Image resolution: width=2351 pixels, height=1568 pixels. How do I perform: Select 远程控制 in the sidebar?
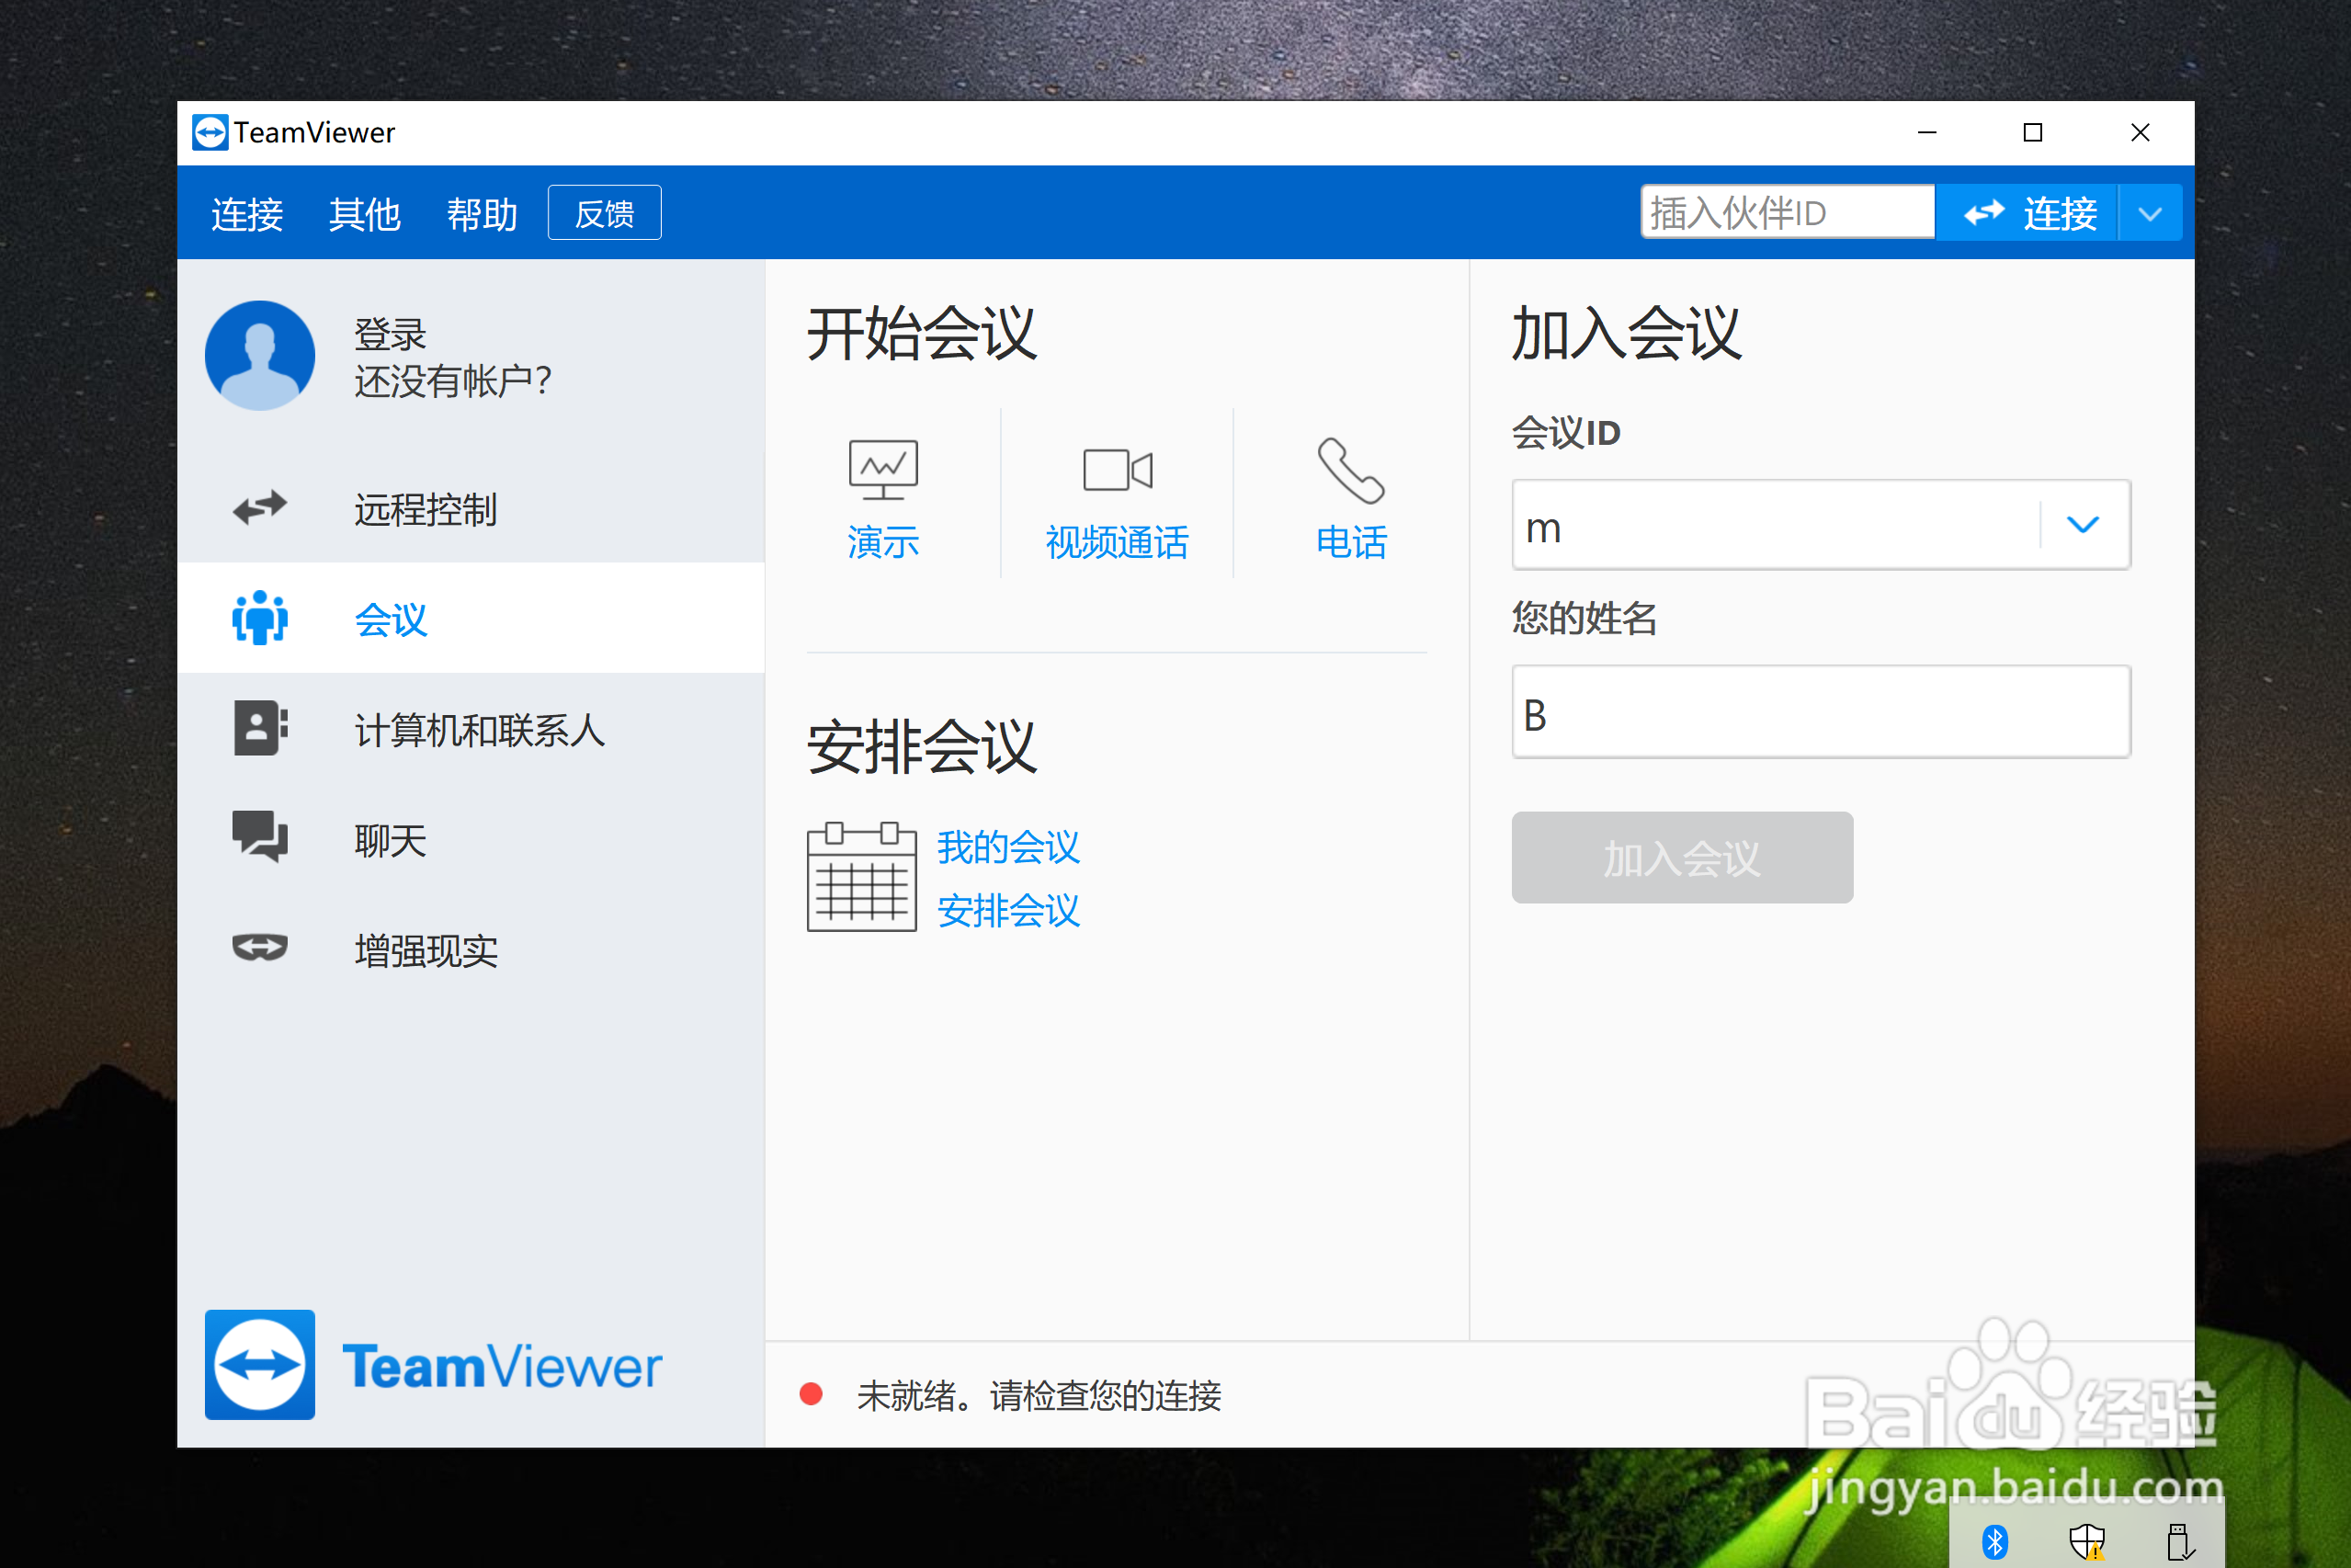(471, 508)
